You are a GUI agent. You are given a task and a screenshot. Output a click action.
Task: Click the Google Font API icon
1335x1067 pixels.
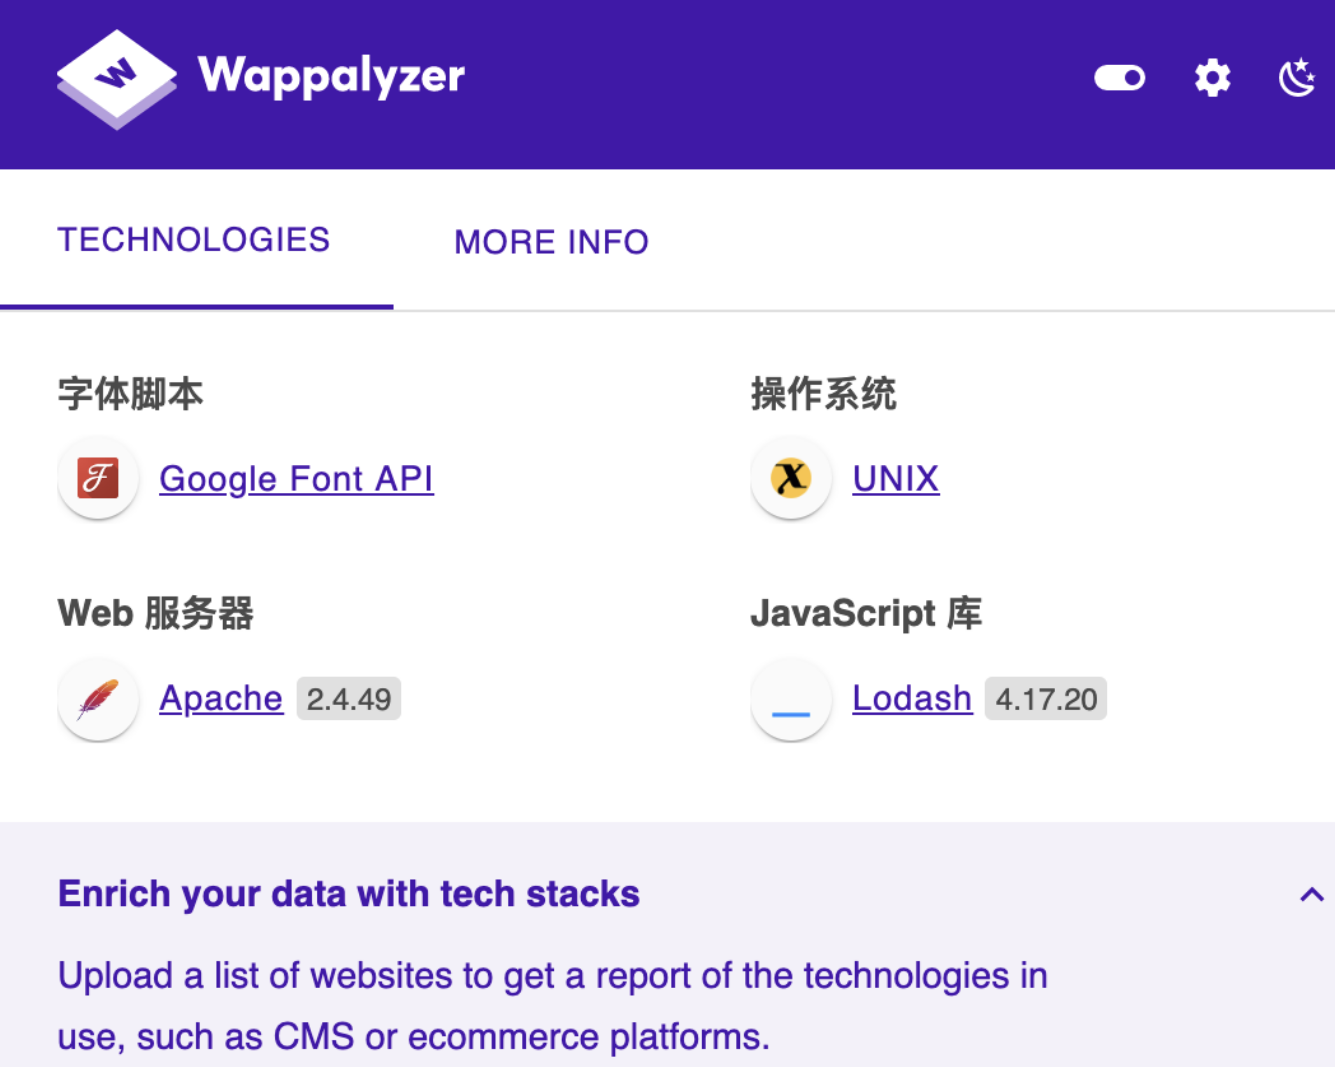pyautogui.click(x=98, y=478)
